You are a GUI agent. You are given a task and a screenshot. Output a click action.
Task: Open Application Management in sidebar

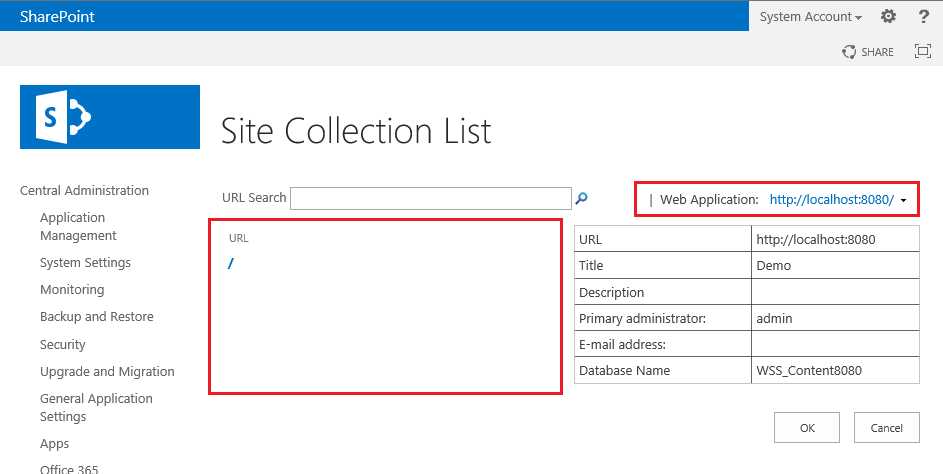pos(78,227)
